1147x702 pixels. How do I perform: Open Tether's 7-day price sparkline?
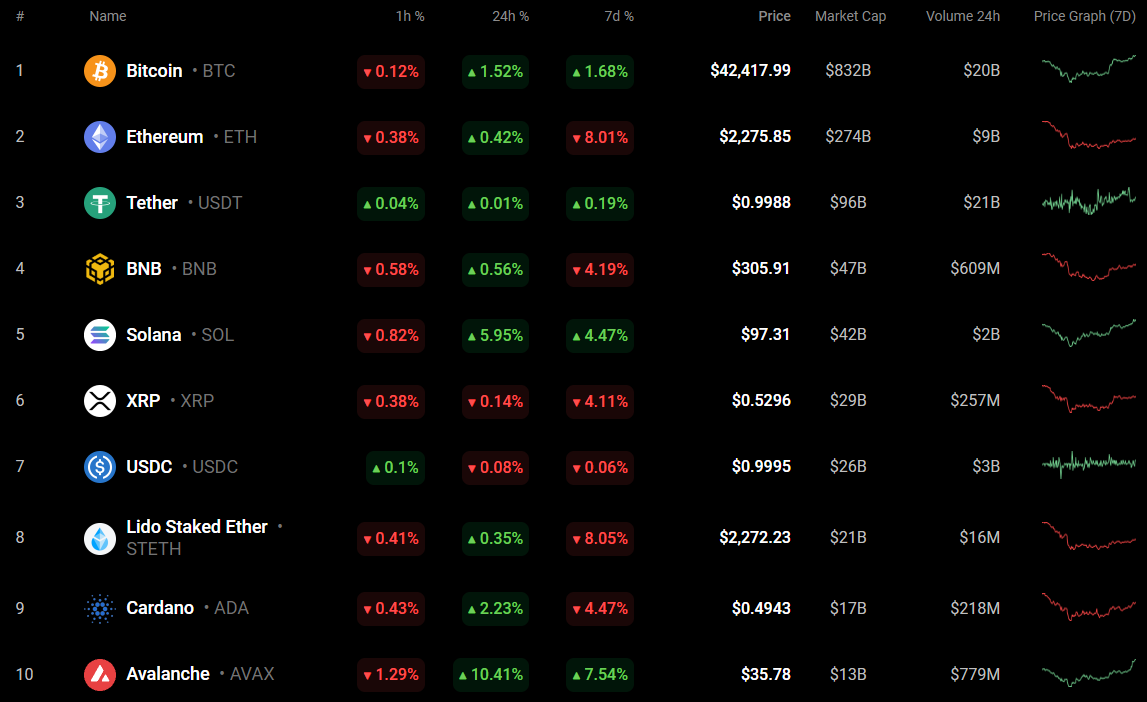click(1088, 201)
